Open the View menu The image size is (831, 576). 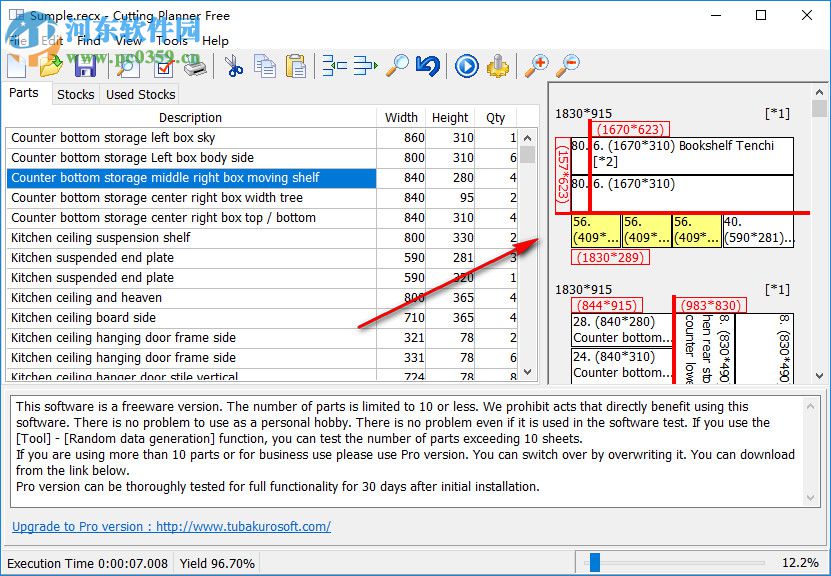128,41
